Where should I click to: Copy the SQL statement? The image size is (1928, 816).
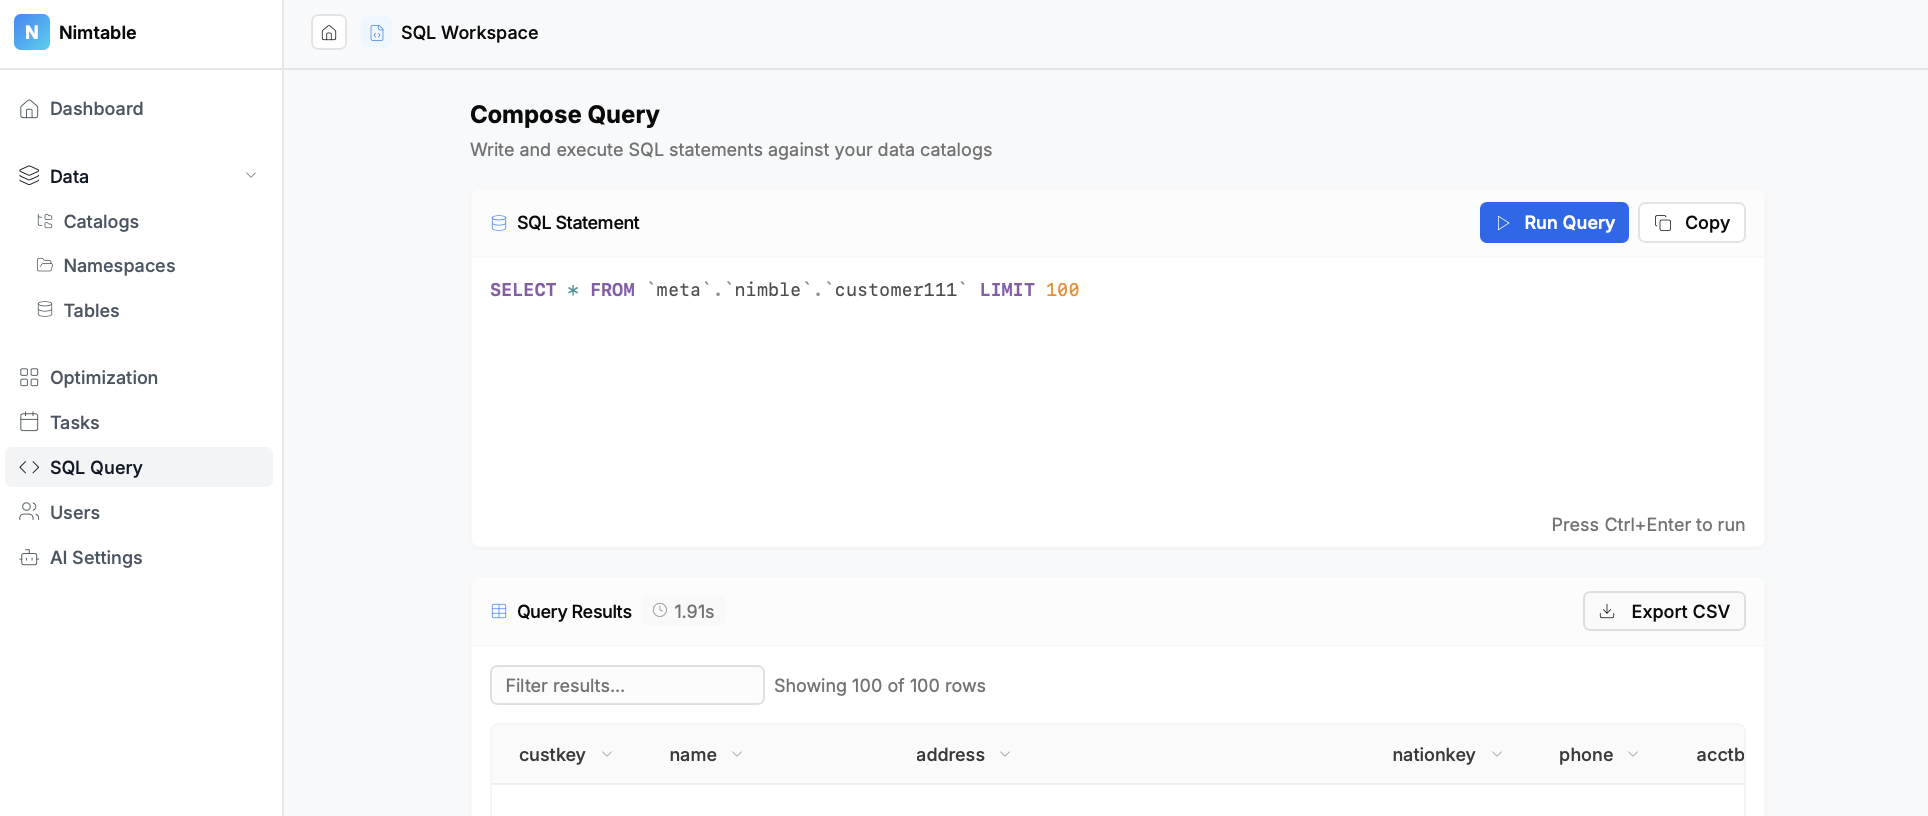[1691, 223]
